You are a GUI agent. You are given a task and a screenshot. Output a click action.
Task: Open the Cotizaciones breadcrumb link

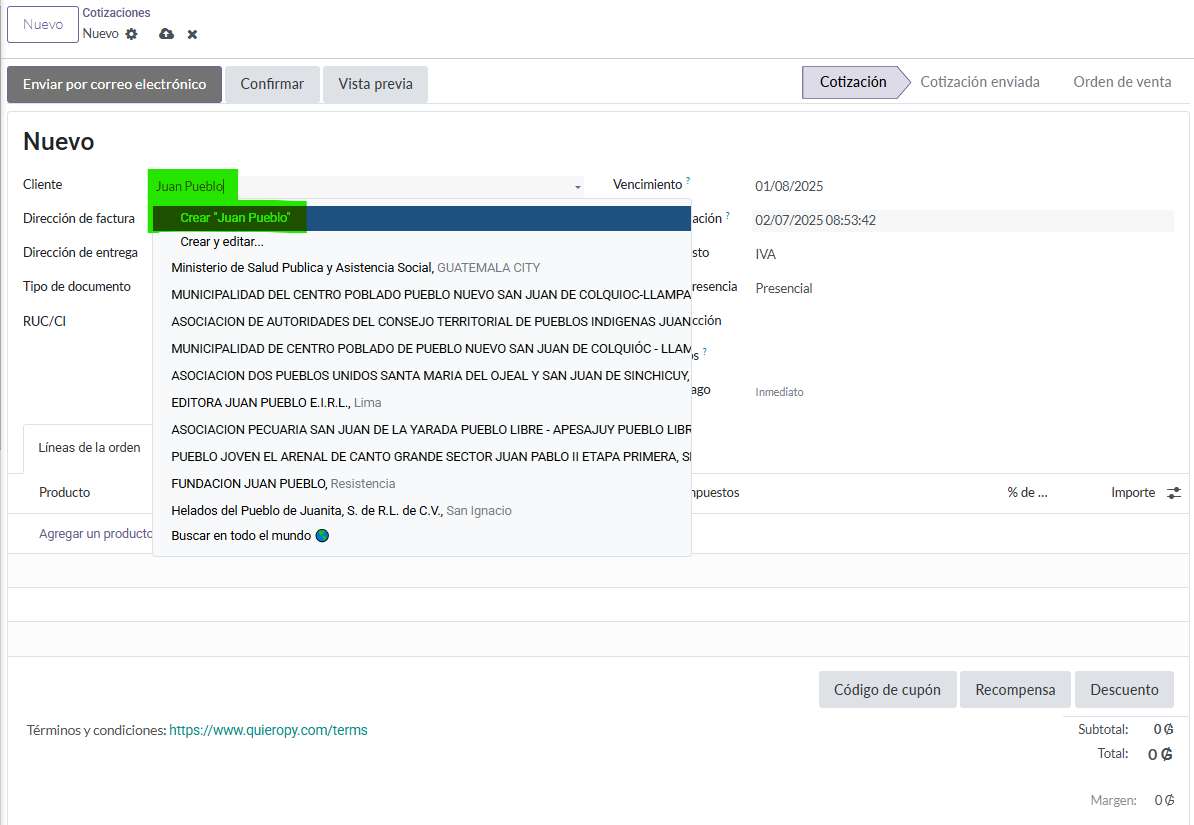coord(116,13)
